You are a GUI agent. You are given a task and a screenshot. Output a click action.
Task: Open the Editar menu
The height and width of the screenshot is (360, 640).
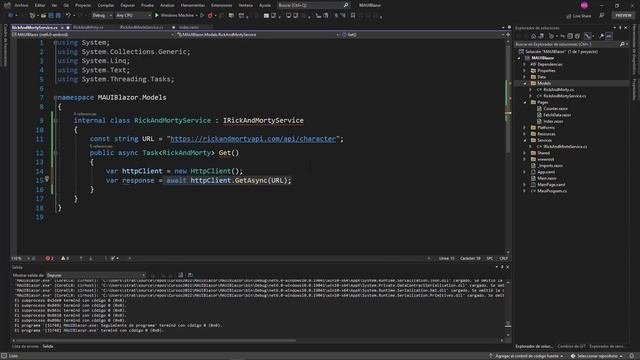(40, 5)
